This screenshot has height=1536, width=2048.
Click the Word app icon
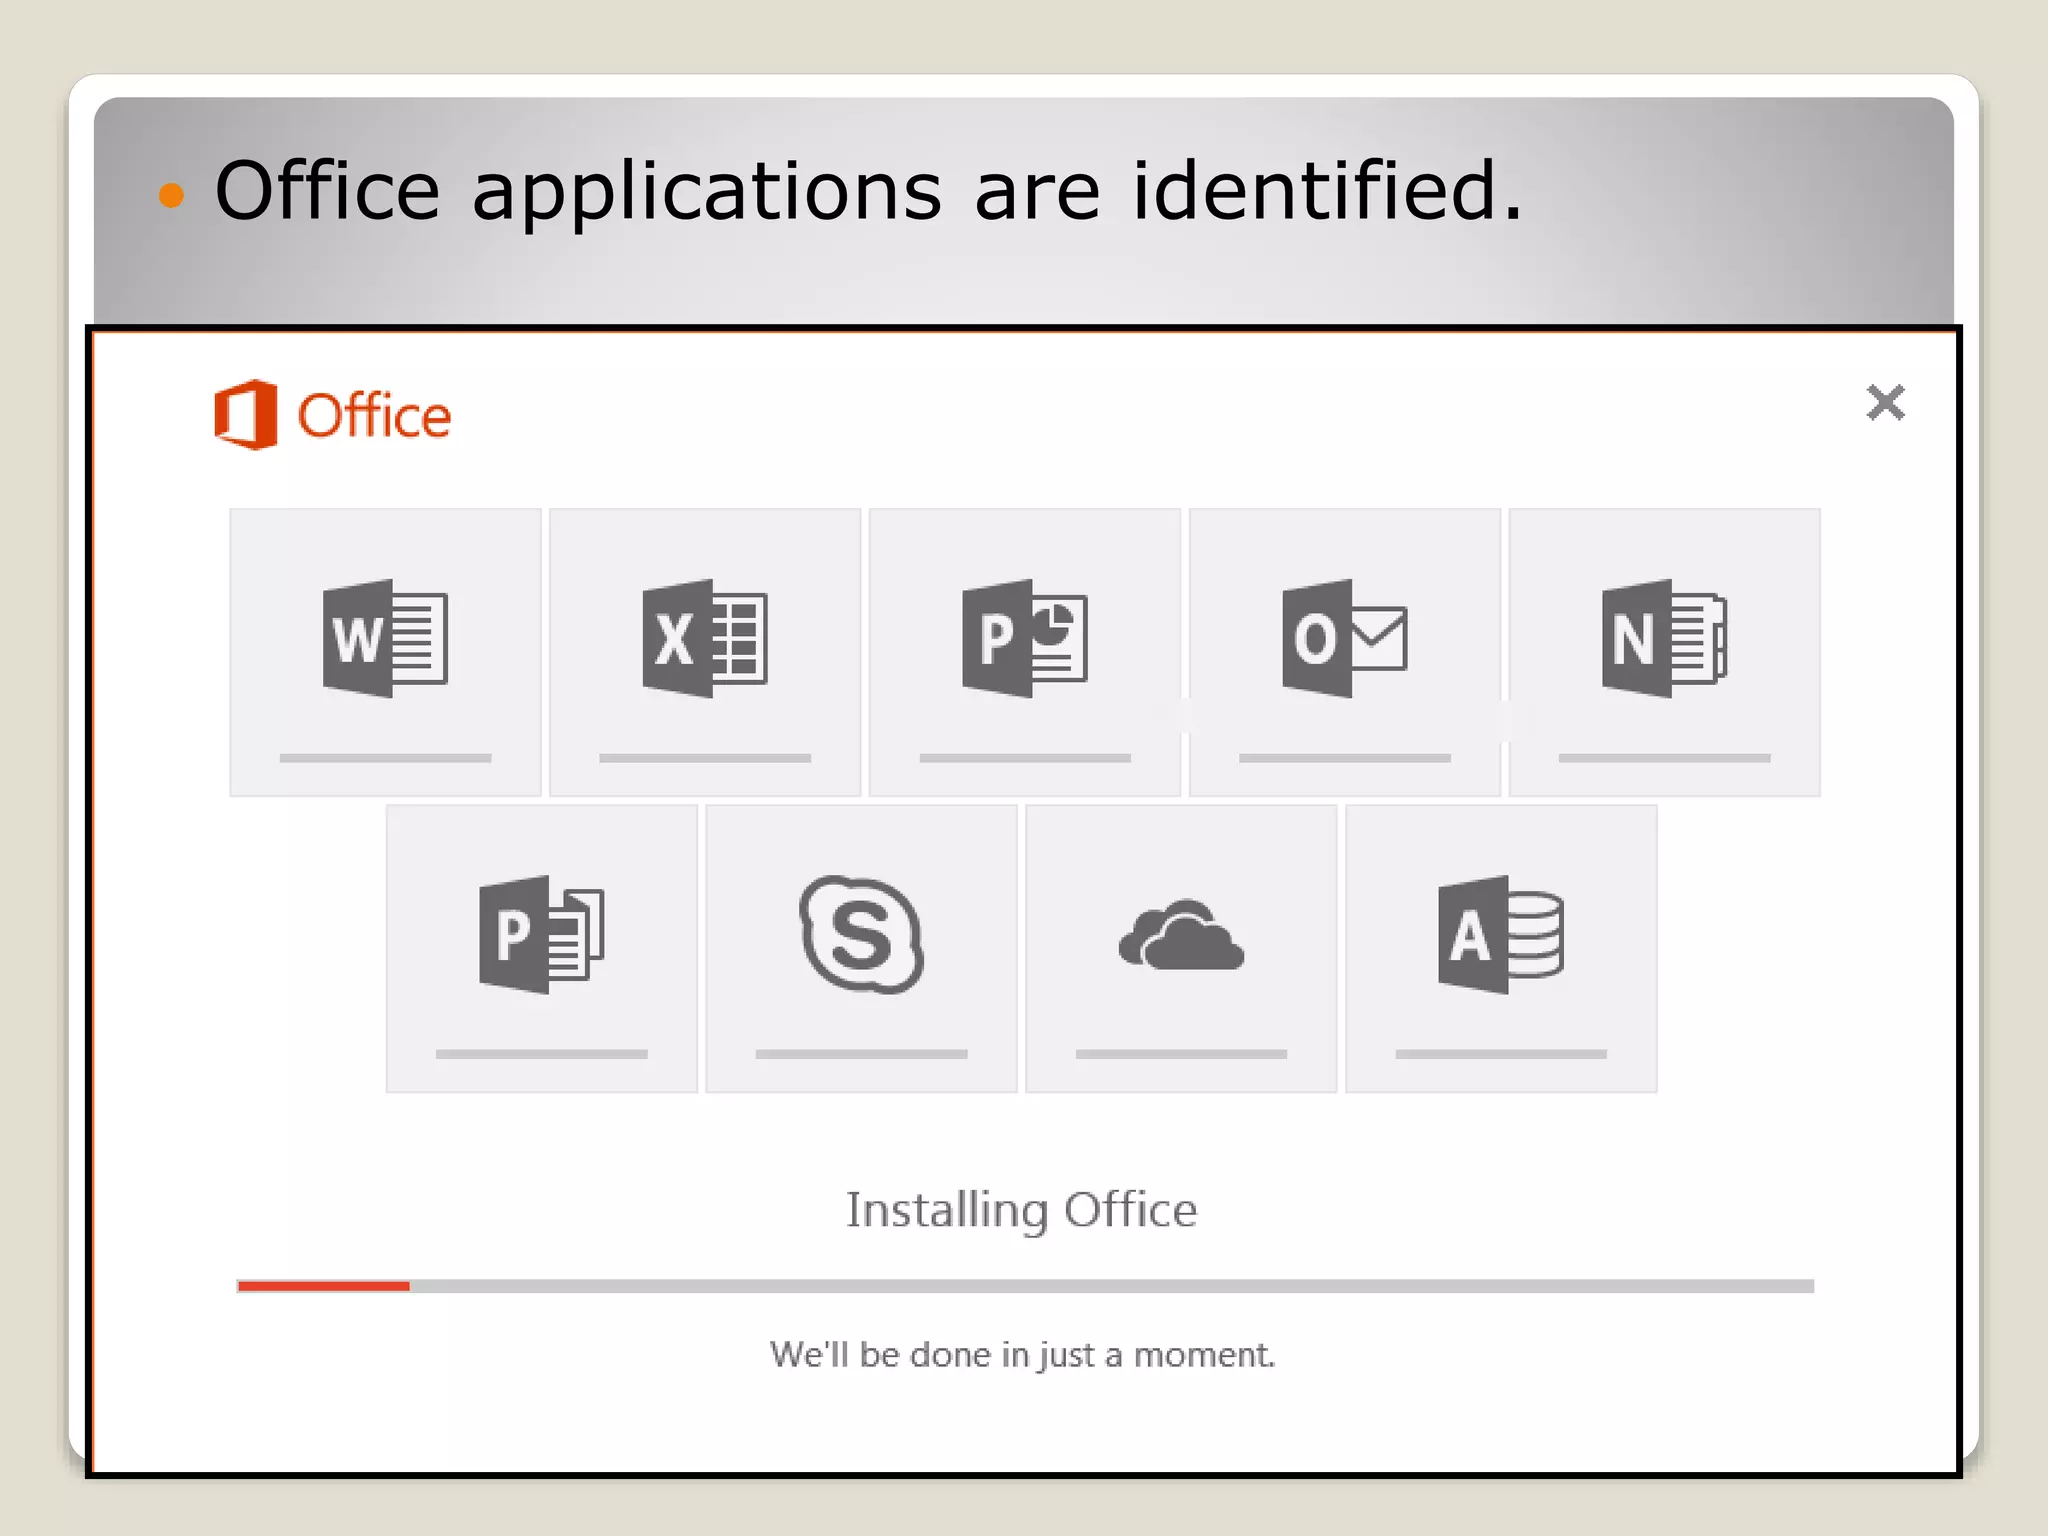pos(385,638)
